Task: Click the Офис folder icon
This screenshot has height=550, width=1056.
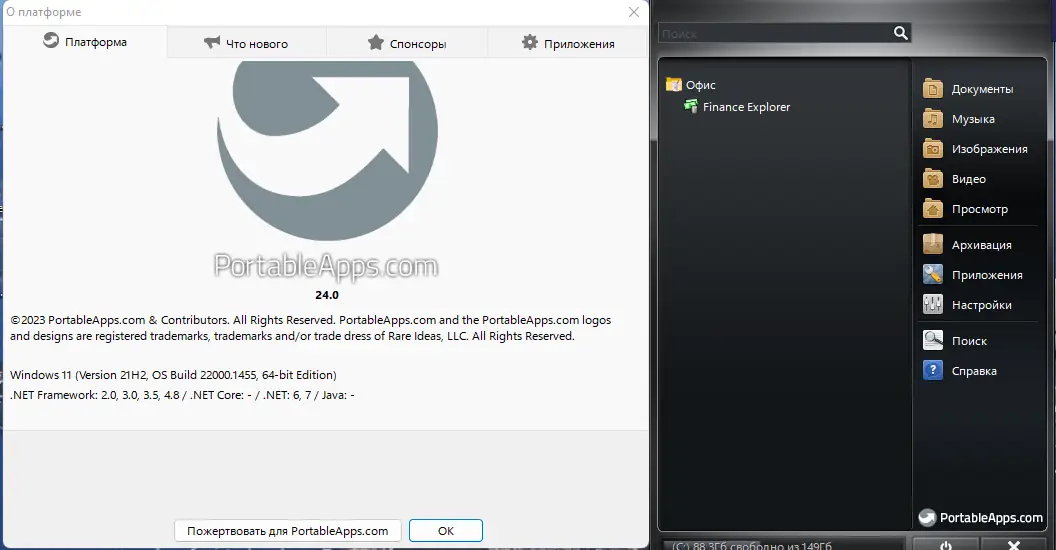Action: (673, 85)
